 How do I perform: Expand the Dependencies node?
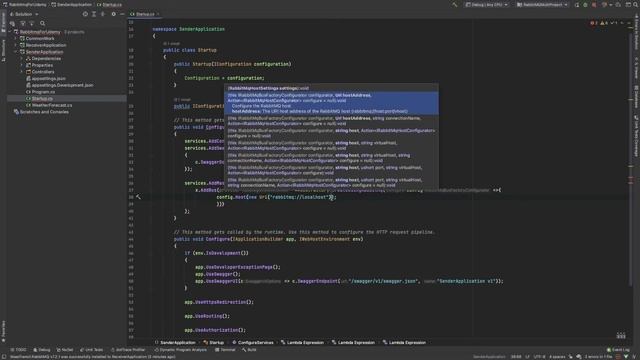click(x=22, y=58)
